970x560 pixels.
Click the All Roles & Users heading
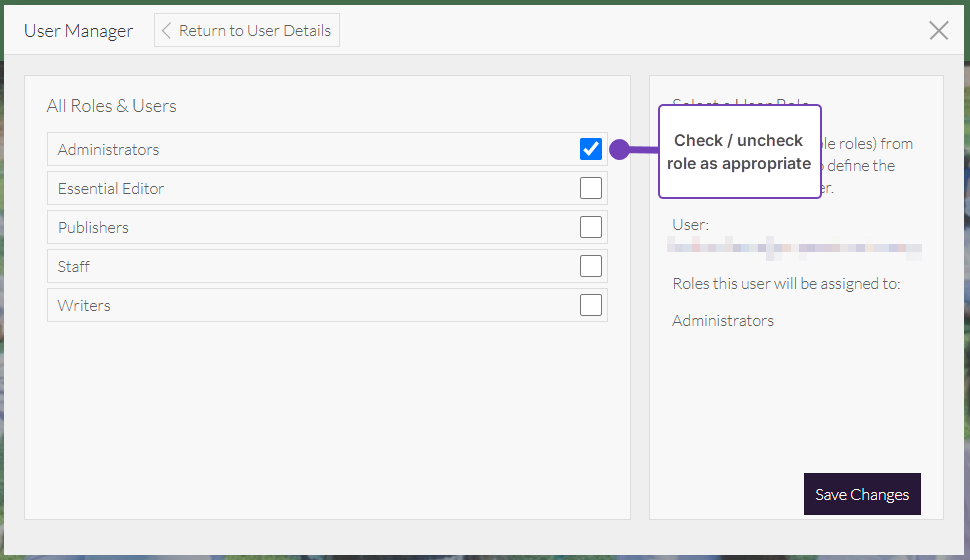(x=111, y=106)
